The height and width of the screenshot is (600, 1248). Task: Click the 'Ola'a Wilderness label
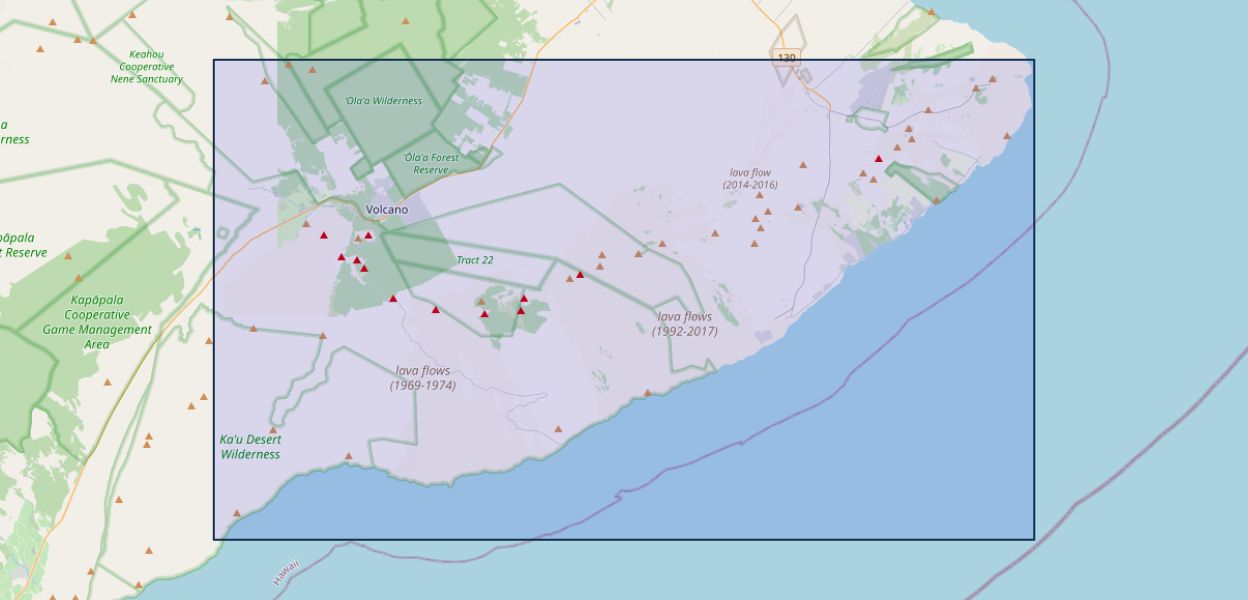point(383,101)
